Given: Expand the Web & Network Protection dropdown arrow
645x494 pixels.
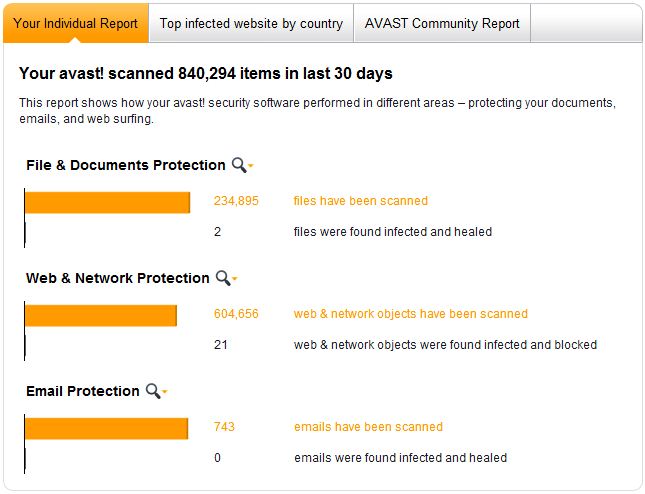Looking at the screenshot, I should point(235,279).
